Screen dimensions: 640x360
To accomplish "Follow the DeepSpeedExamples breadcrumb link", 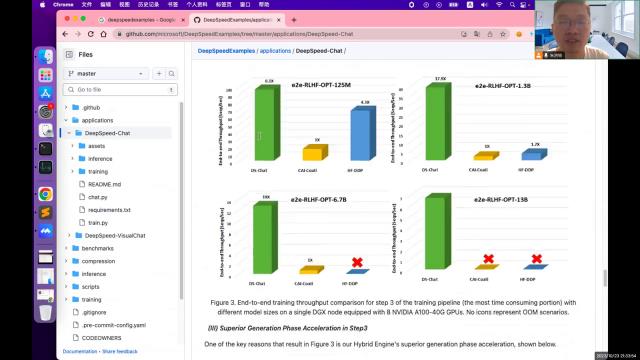I will 226,51.
